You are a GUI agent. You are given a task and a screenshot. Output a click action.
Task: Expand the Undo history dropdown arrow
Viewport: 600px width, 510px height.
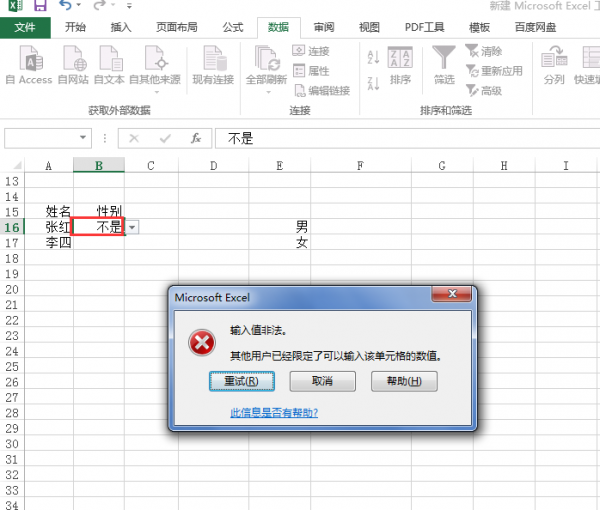pos(79,5)
